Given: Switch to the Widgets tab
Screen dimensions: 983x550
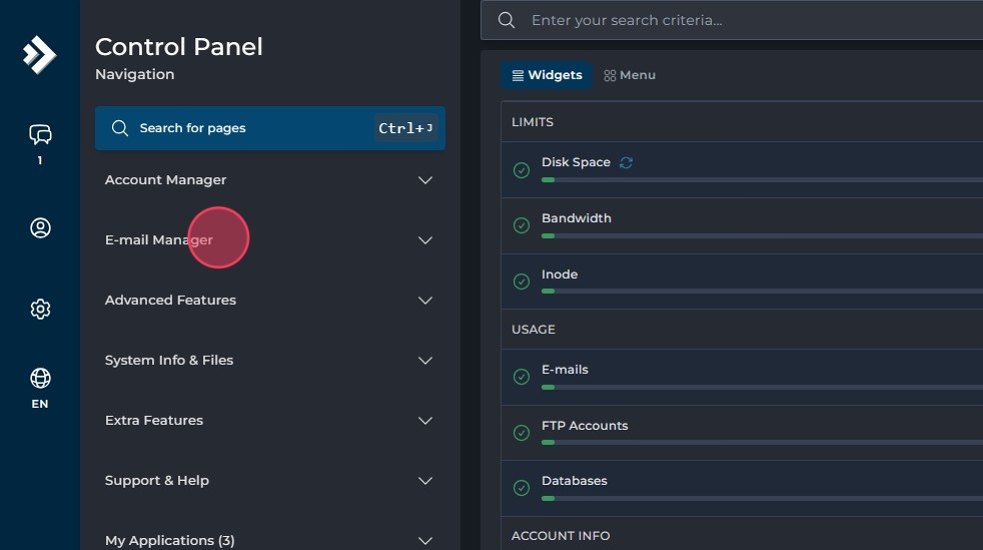Looking at the screenshot, I should coord(547,75).
